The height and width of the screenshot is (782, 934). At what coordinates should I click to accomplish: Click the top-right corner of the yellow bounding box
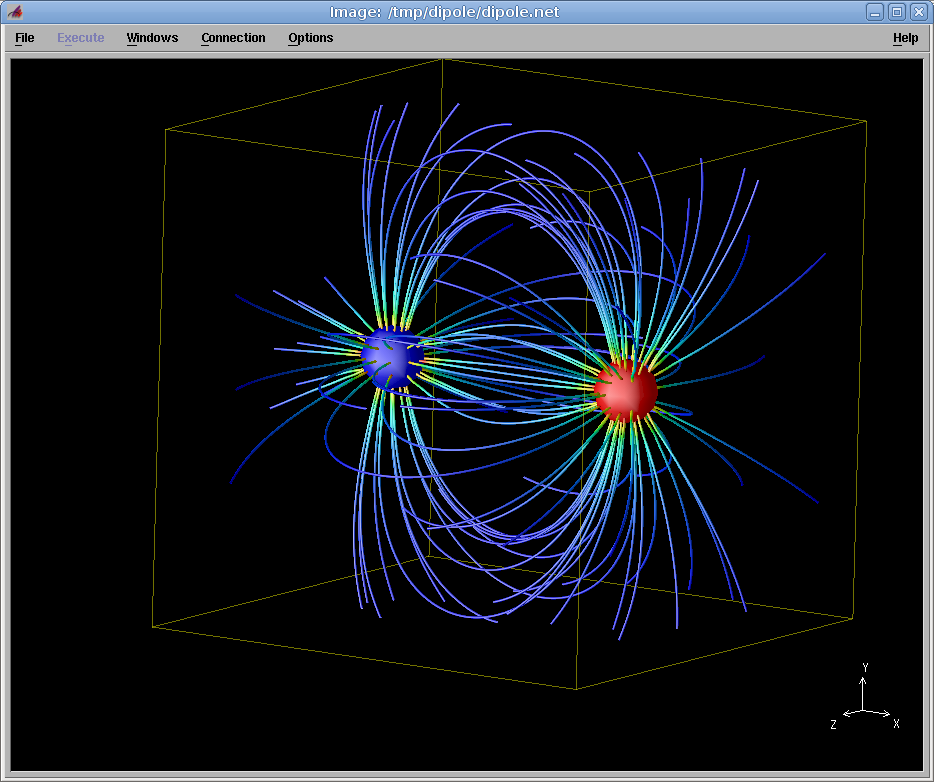[x=866, y=121]
